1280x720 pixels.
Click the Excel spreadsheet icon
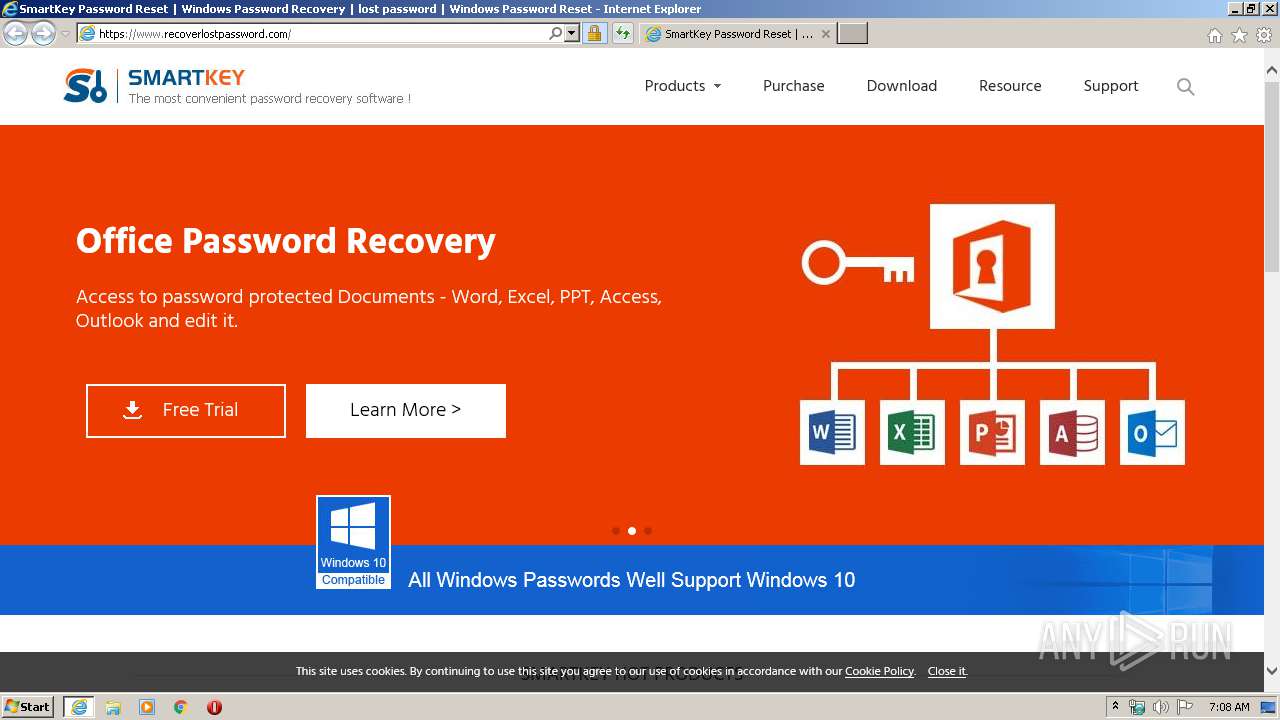tap(912, 432)
